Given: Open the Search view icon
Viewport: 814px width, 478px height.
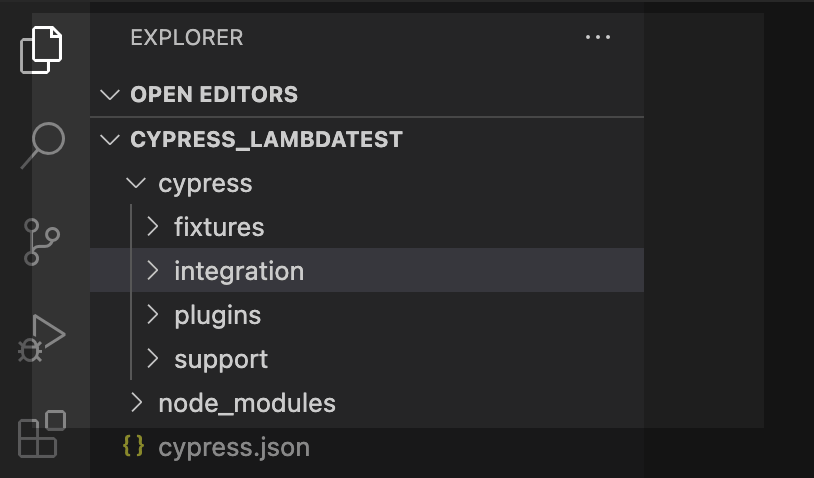Looking at the screenshot, I should tap(42, 144).
